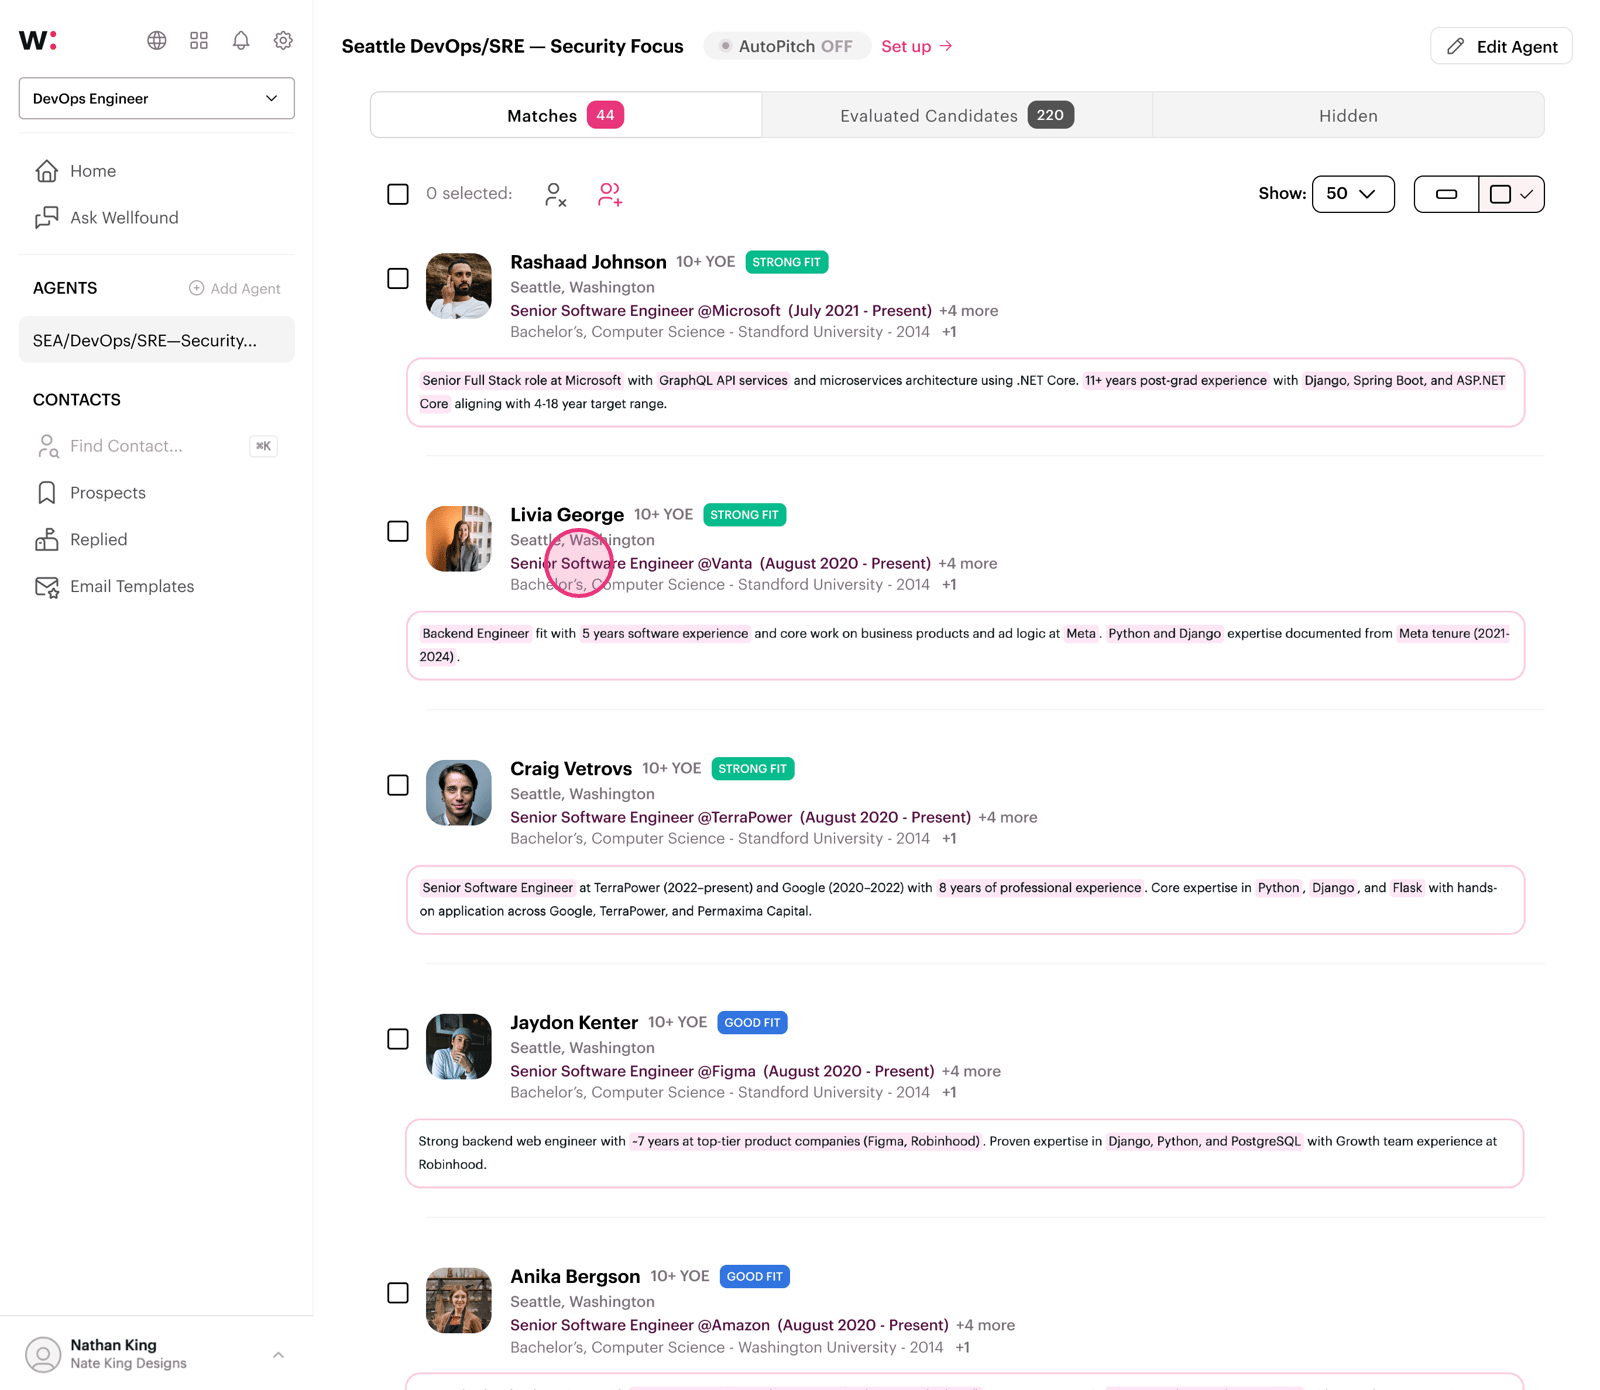Image resolution: width=1600 pixels, height=1390 pixels.
Task: Select the SEA/DevOps/SRE—Security agent
Action: 157,340
